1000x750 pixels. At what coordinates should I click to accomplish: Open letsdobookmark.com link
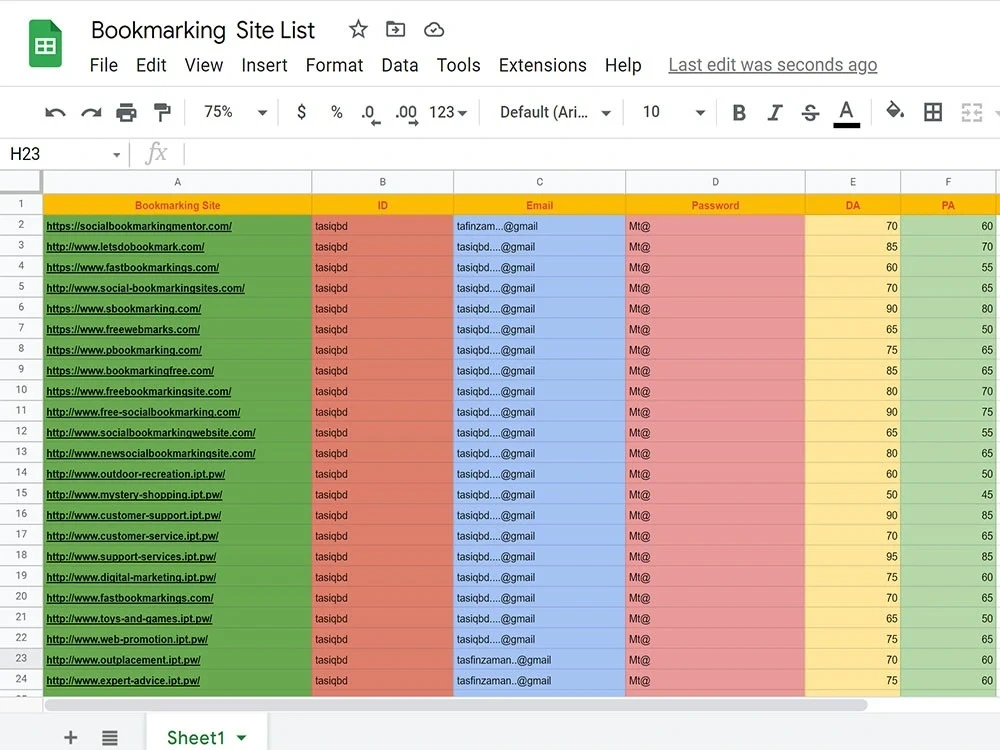click(x=125, y=247)
